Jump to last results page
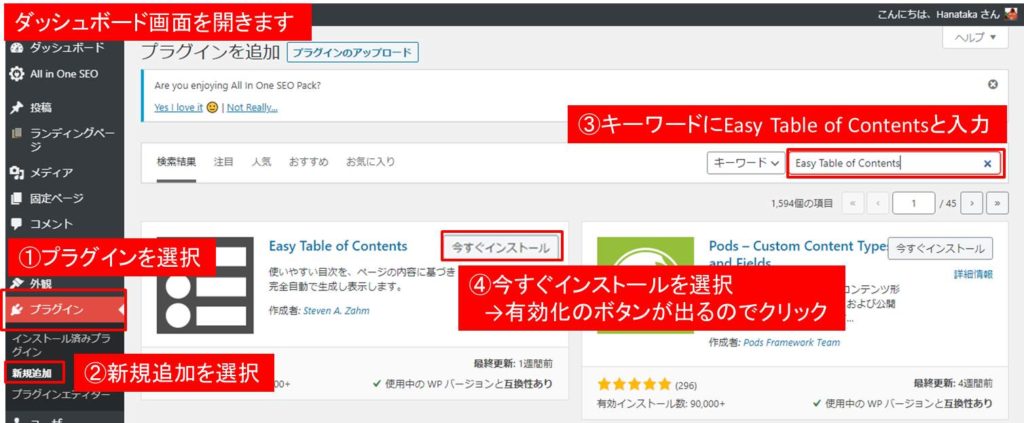 pyautogui.click(x=997, y=203)
